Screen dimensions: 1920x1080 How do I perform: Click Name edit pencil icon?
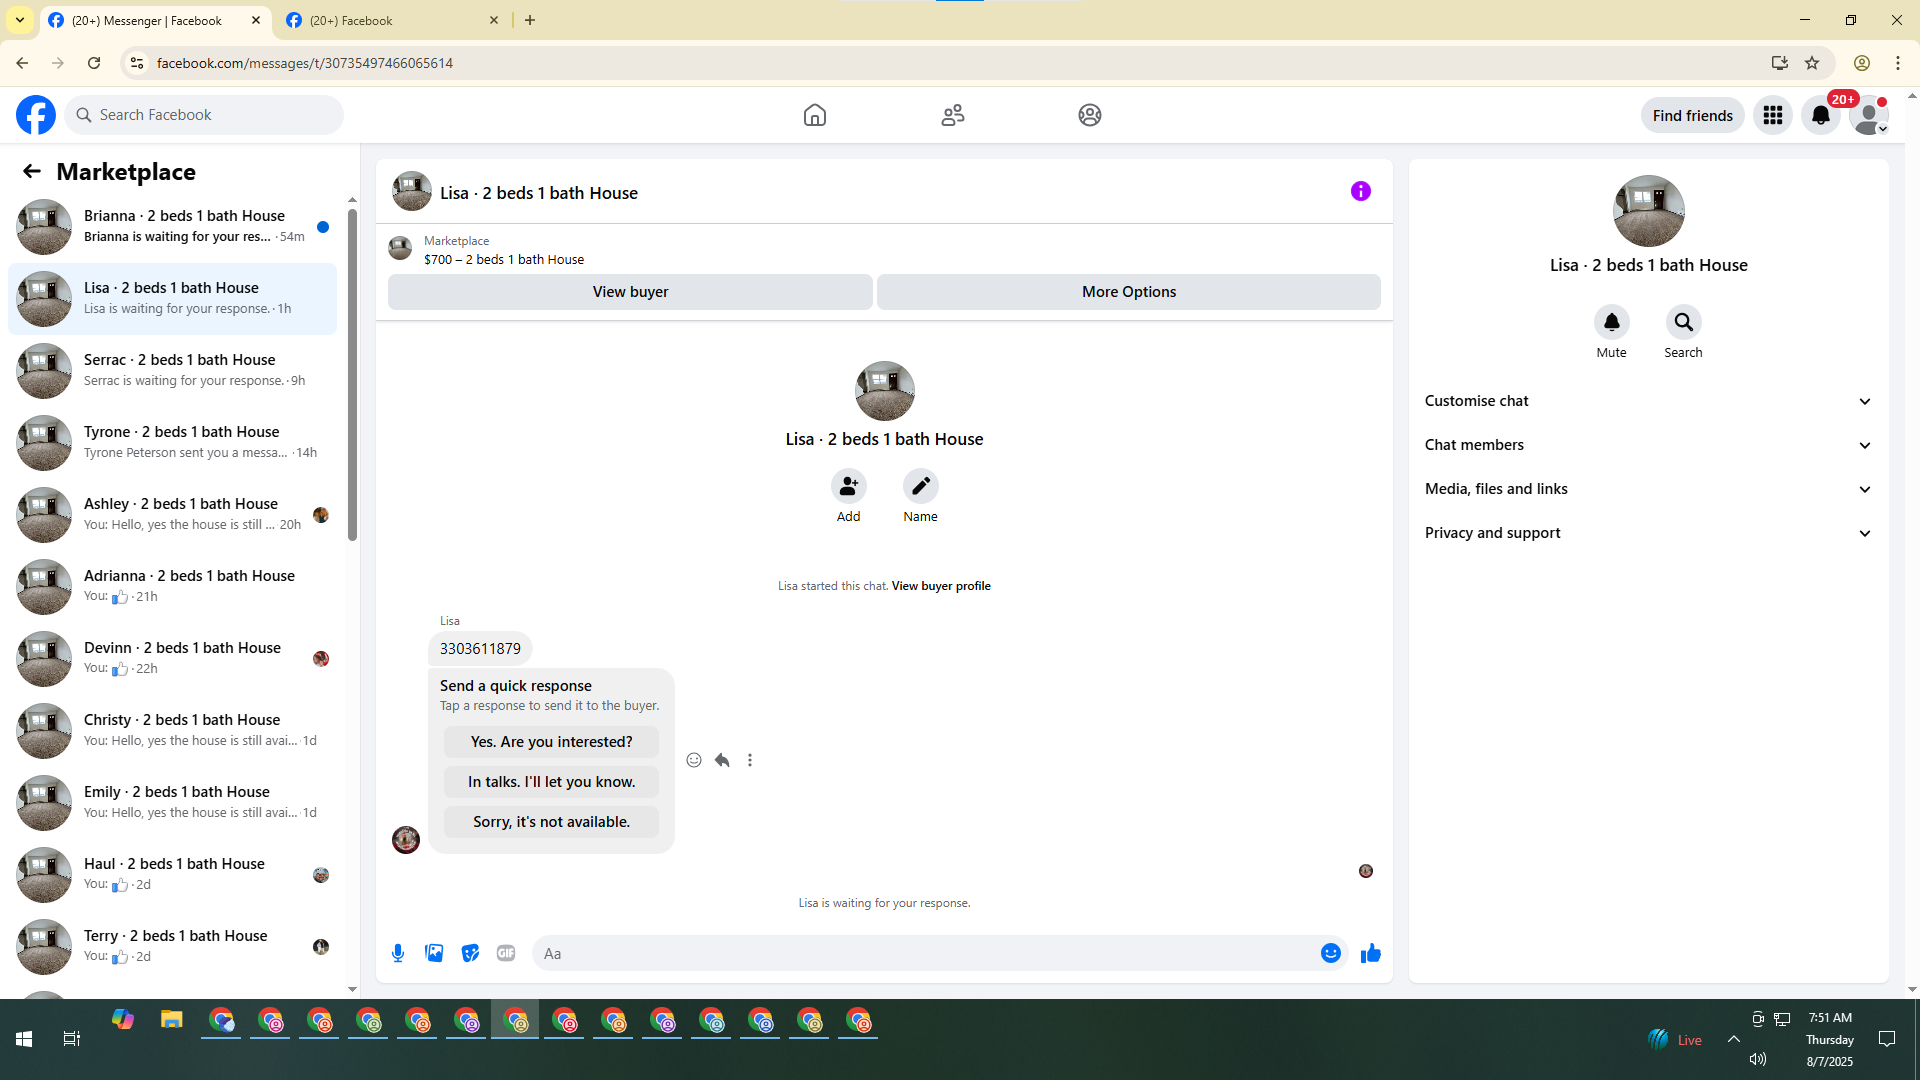point(920,486)
